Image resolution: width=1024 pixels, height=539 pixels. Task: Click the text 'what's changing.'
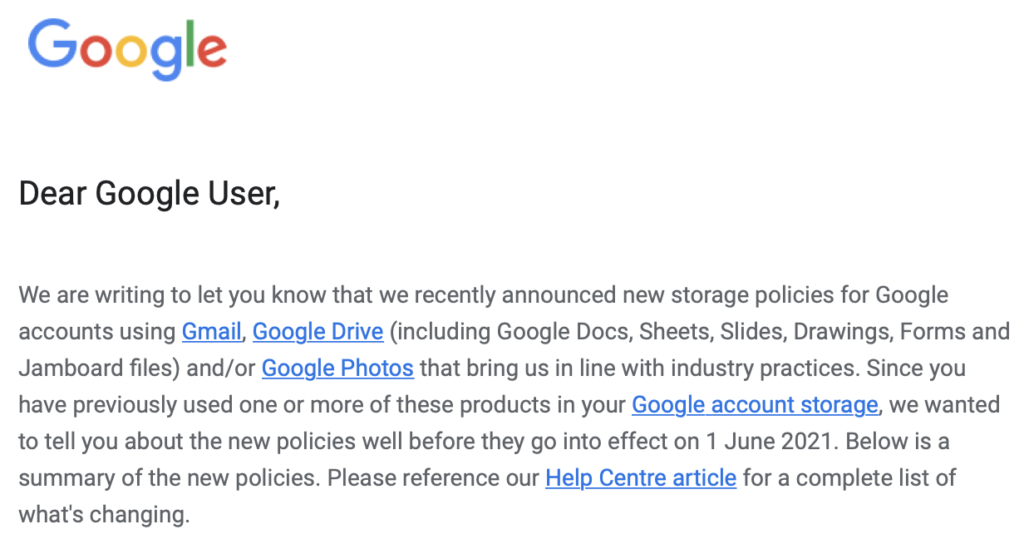click(104, 515)
